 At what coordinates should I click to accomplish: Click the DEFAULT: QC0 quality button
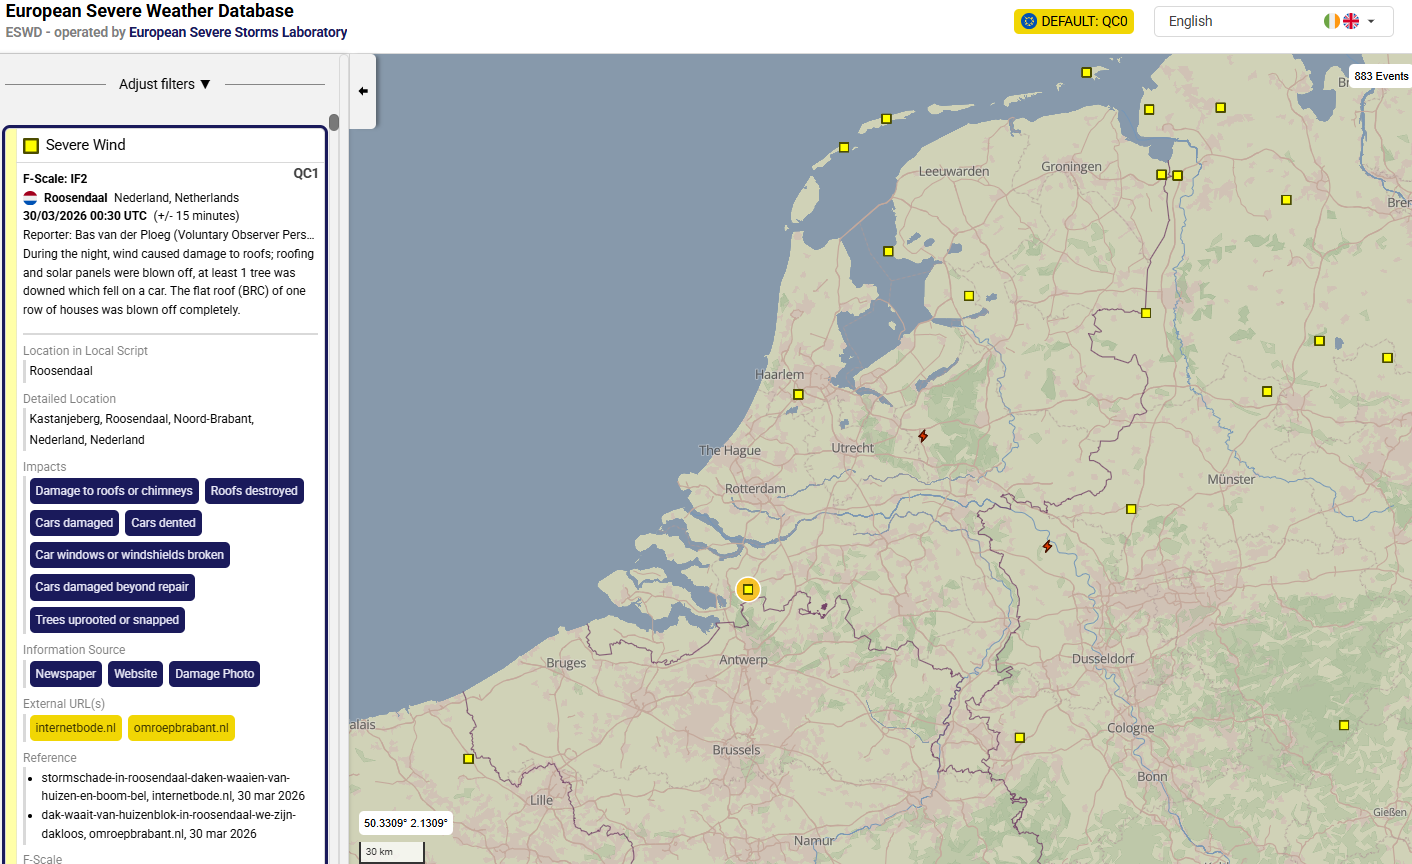pyautogui.click(x=1074, y=21)
